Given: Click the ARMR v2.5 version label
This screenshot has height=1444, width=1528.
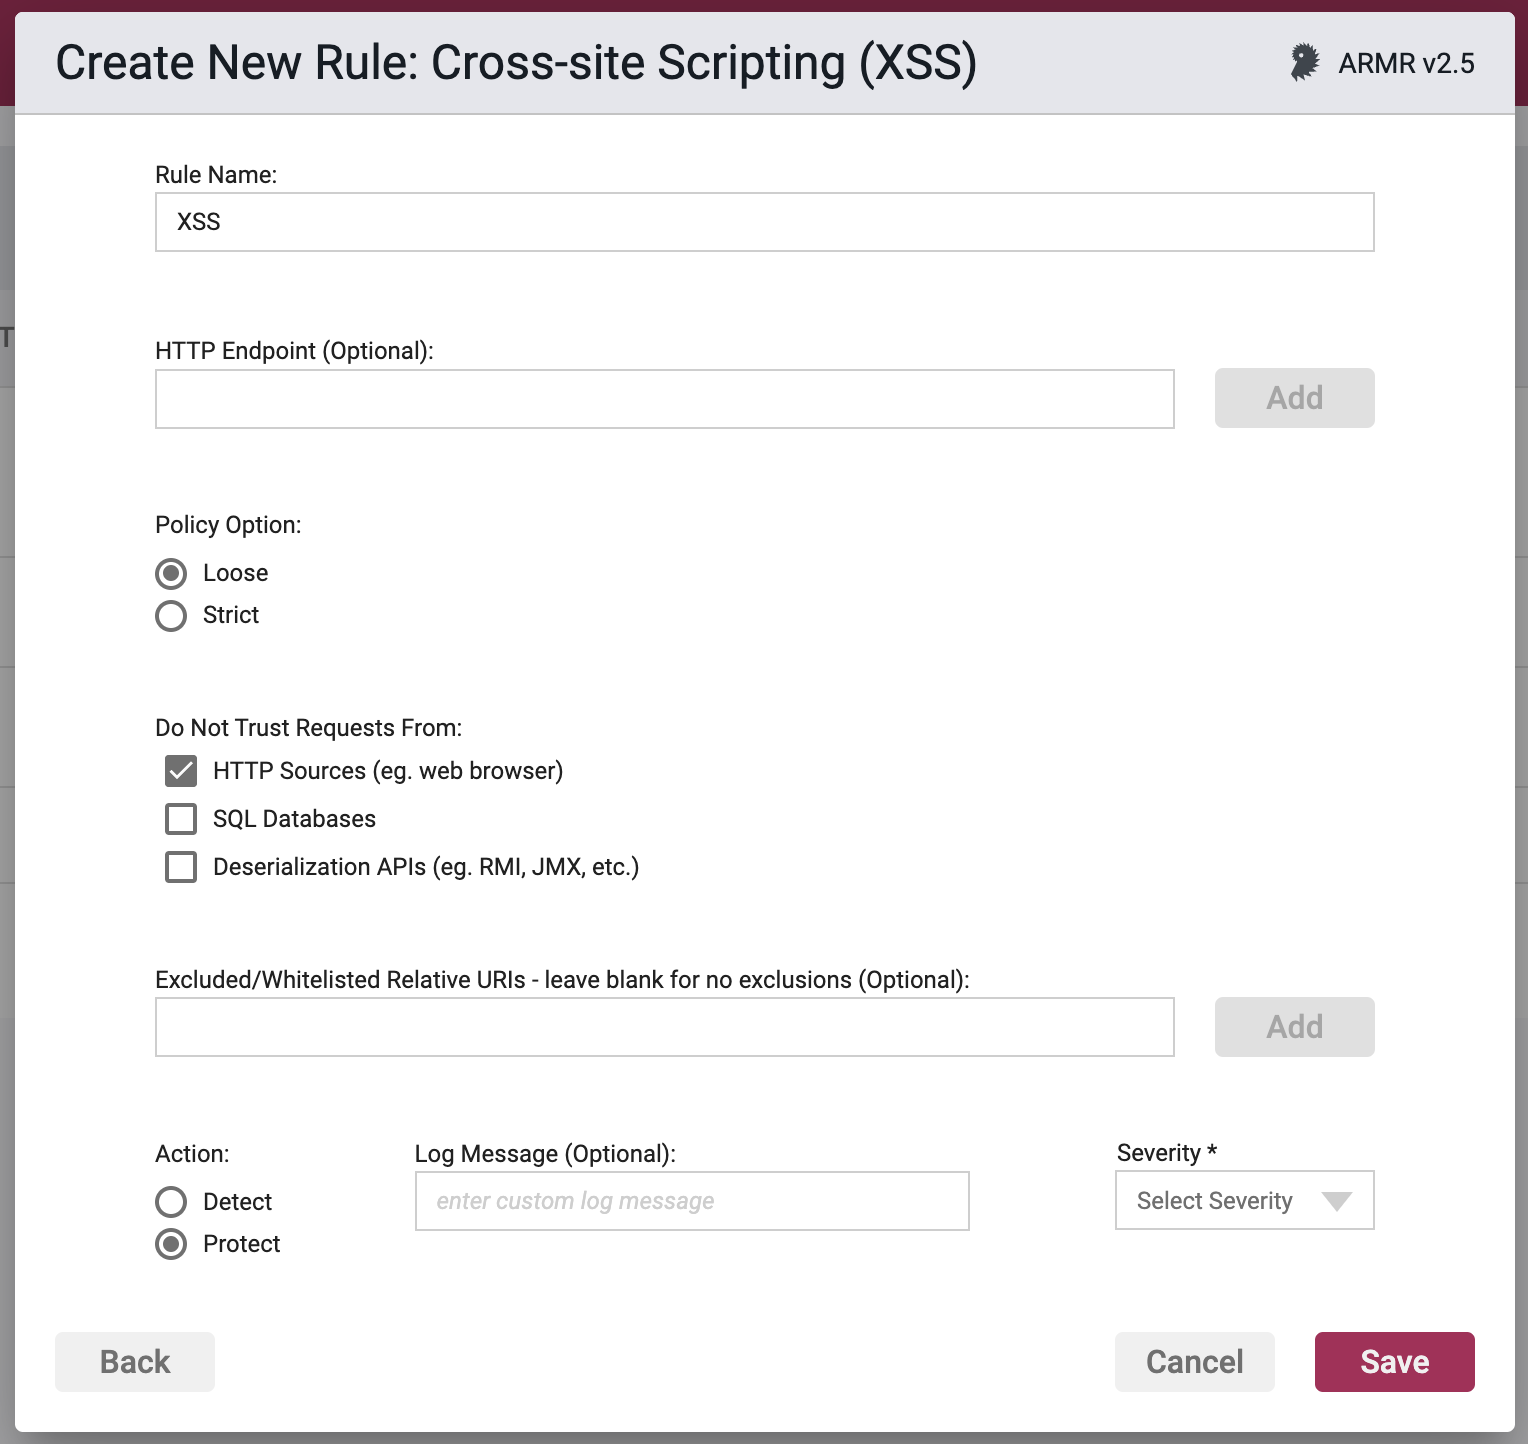Looking at the screenshot, I should [1406, 63].
